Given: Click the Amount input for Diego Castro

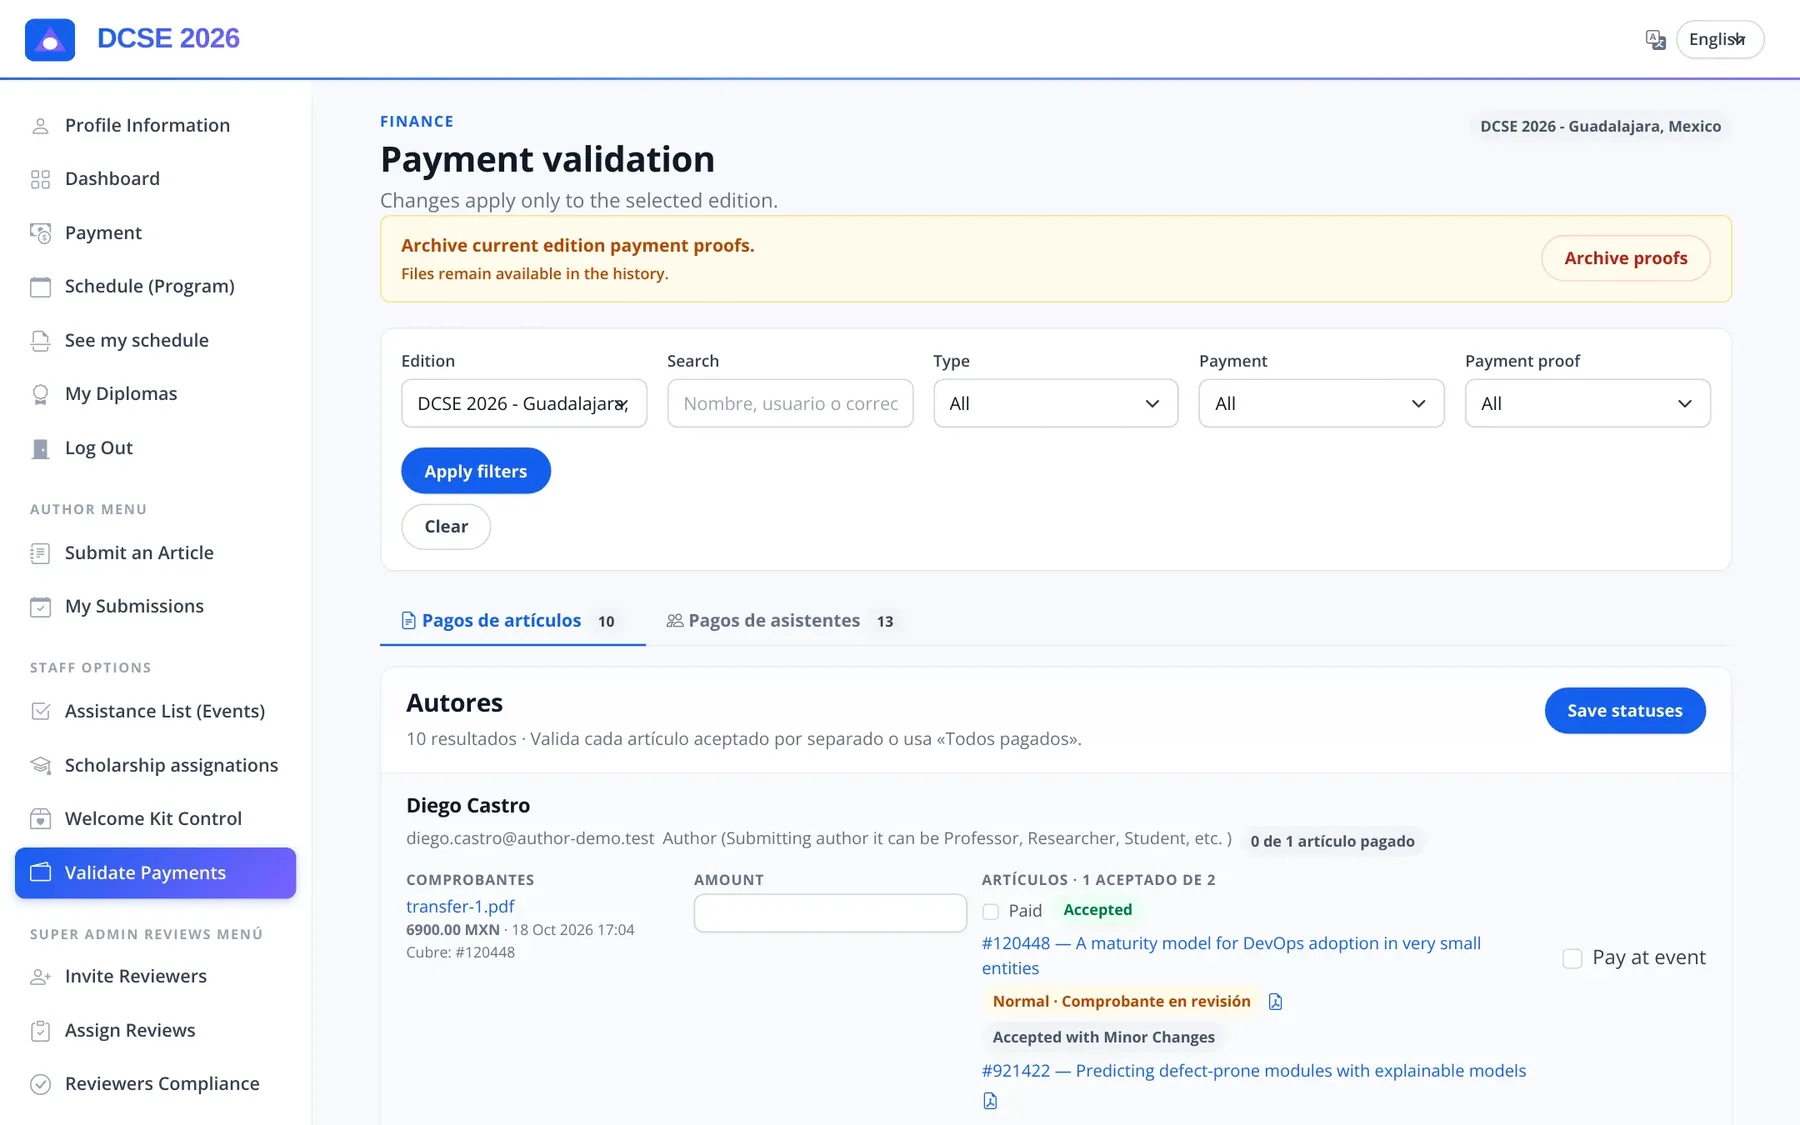Looking at the screenshot, I should [x=830, y=913].
